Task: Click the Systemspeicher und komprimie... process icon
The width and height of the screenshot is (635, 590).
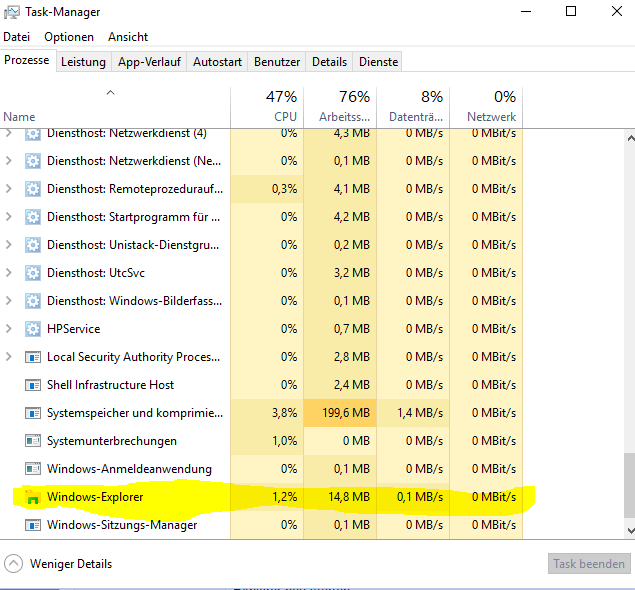Action: coord(33,413)
